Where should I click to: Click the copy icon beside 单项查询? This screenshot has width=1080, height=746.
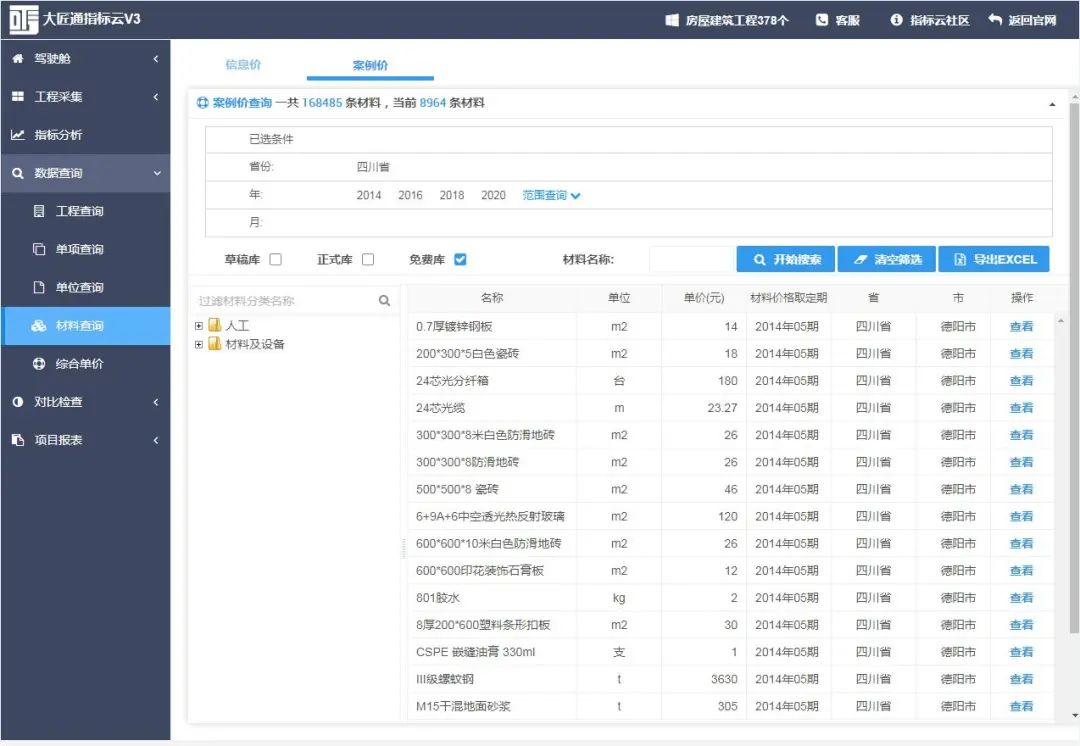coord(39,249)
